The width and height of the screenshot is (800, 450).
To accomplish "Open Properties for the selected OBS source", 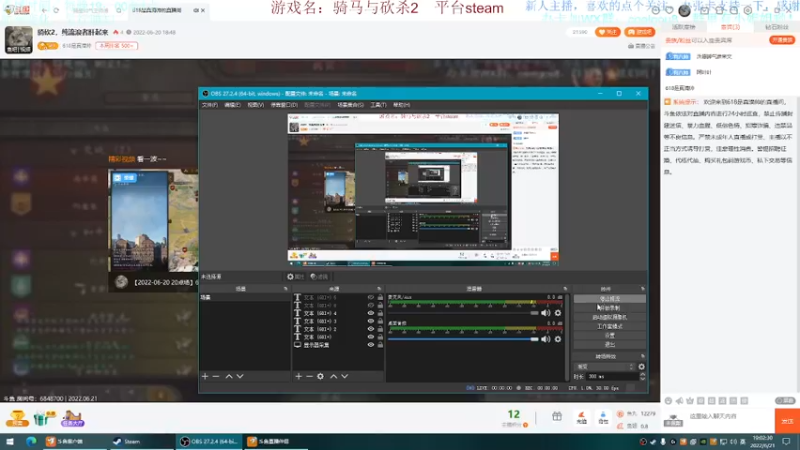I will coord(295,277).
